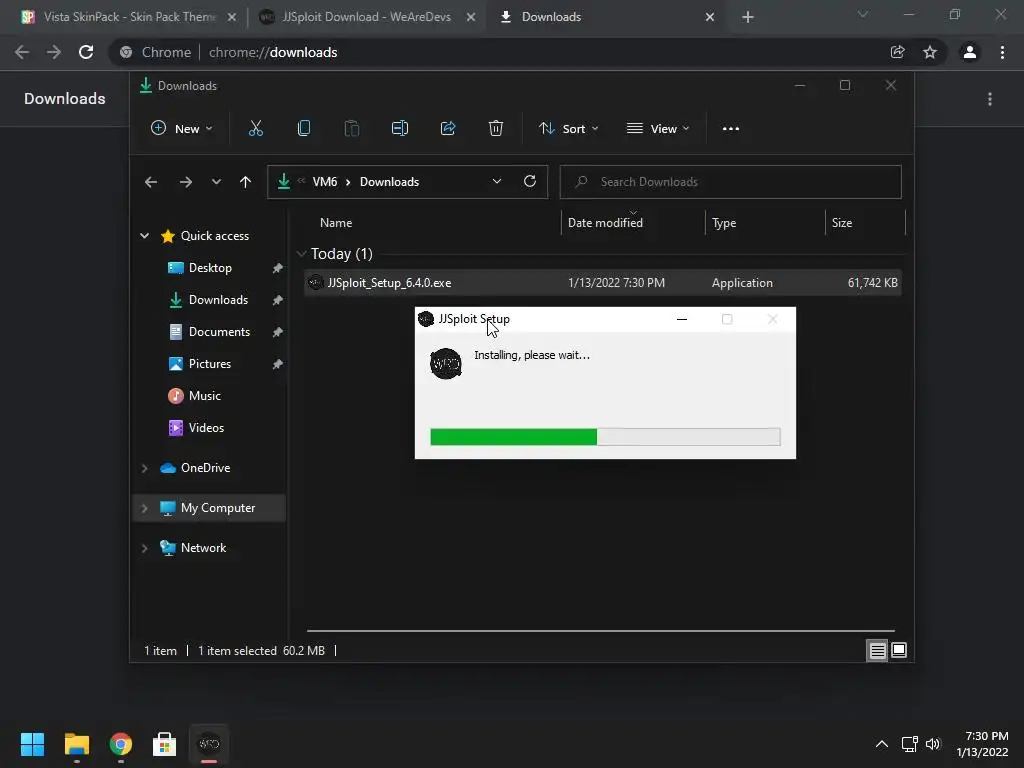1024x768 pixels.
Task: Open recent locations dropdown arrow
Action: pyautogui.click(x=216, y=182)
